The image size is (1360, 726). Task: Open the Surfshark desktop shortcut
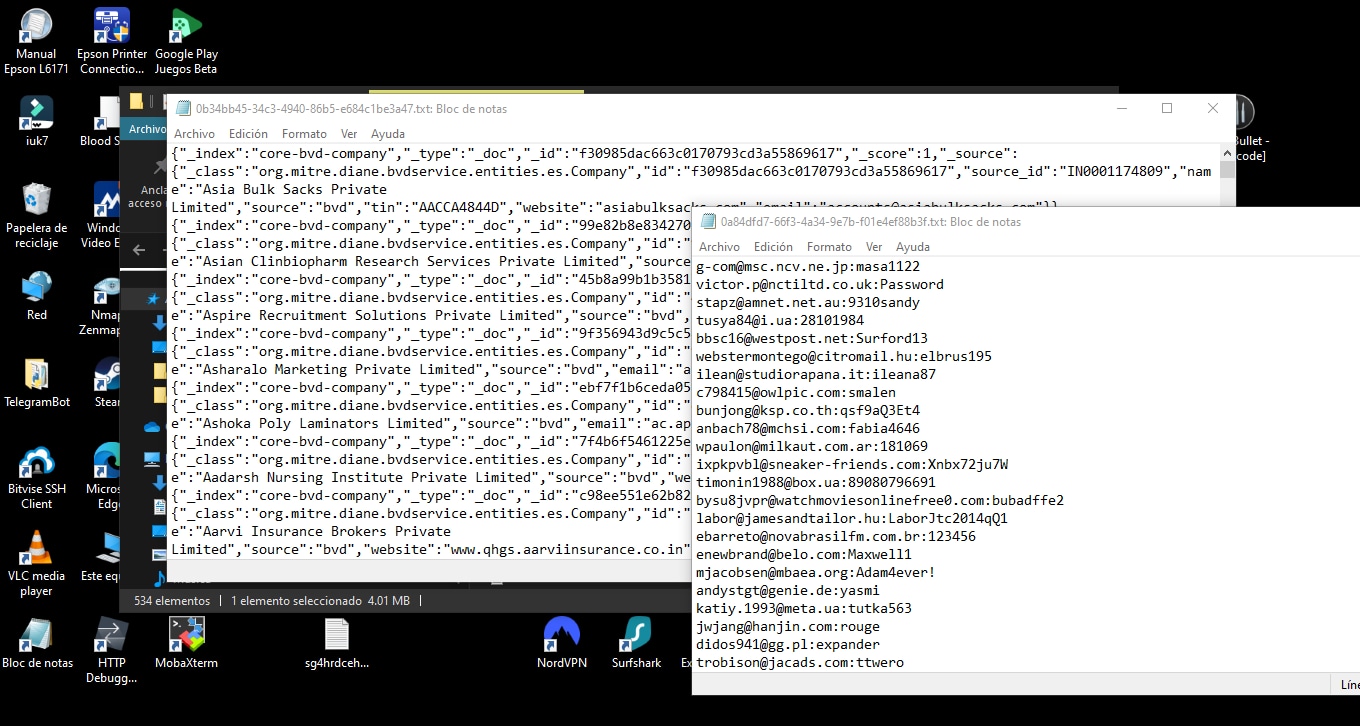(637, 643)
